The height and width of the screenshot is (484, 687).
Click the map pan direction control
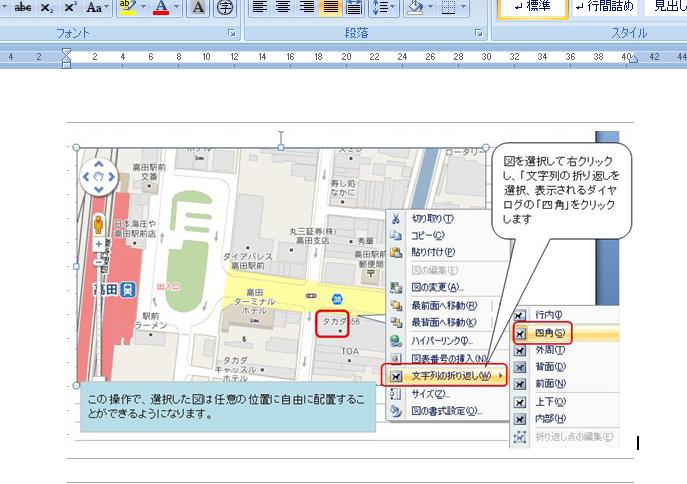99,177
